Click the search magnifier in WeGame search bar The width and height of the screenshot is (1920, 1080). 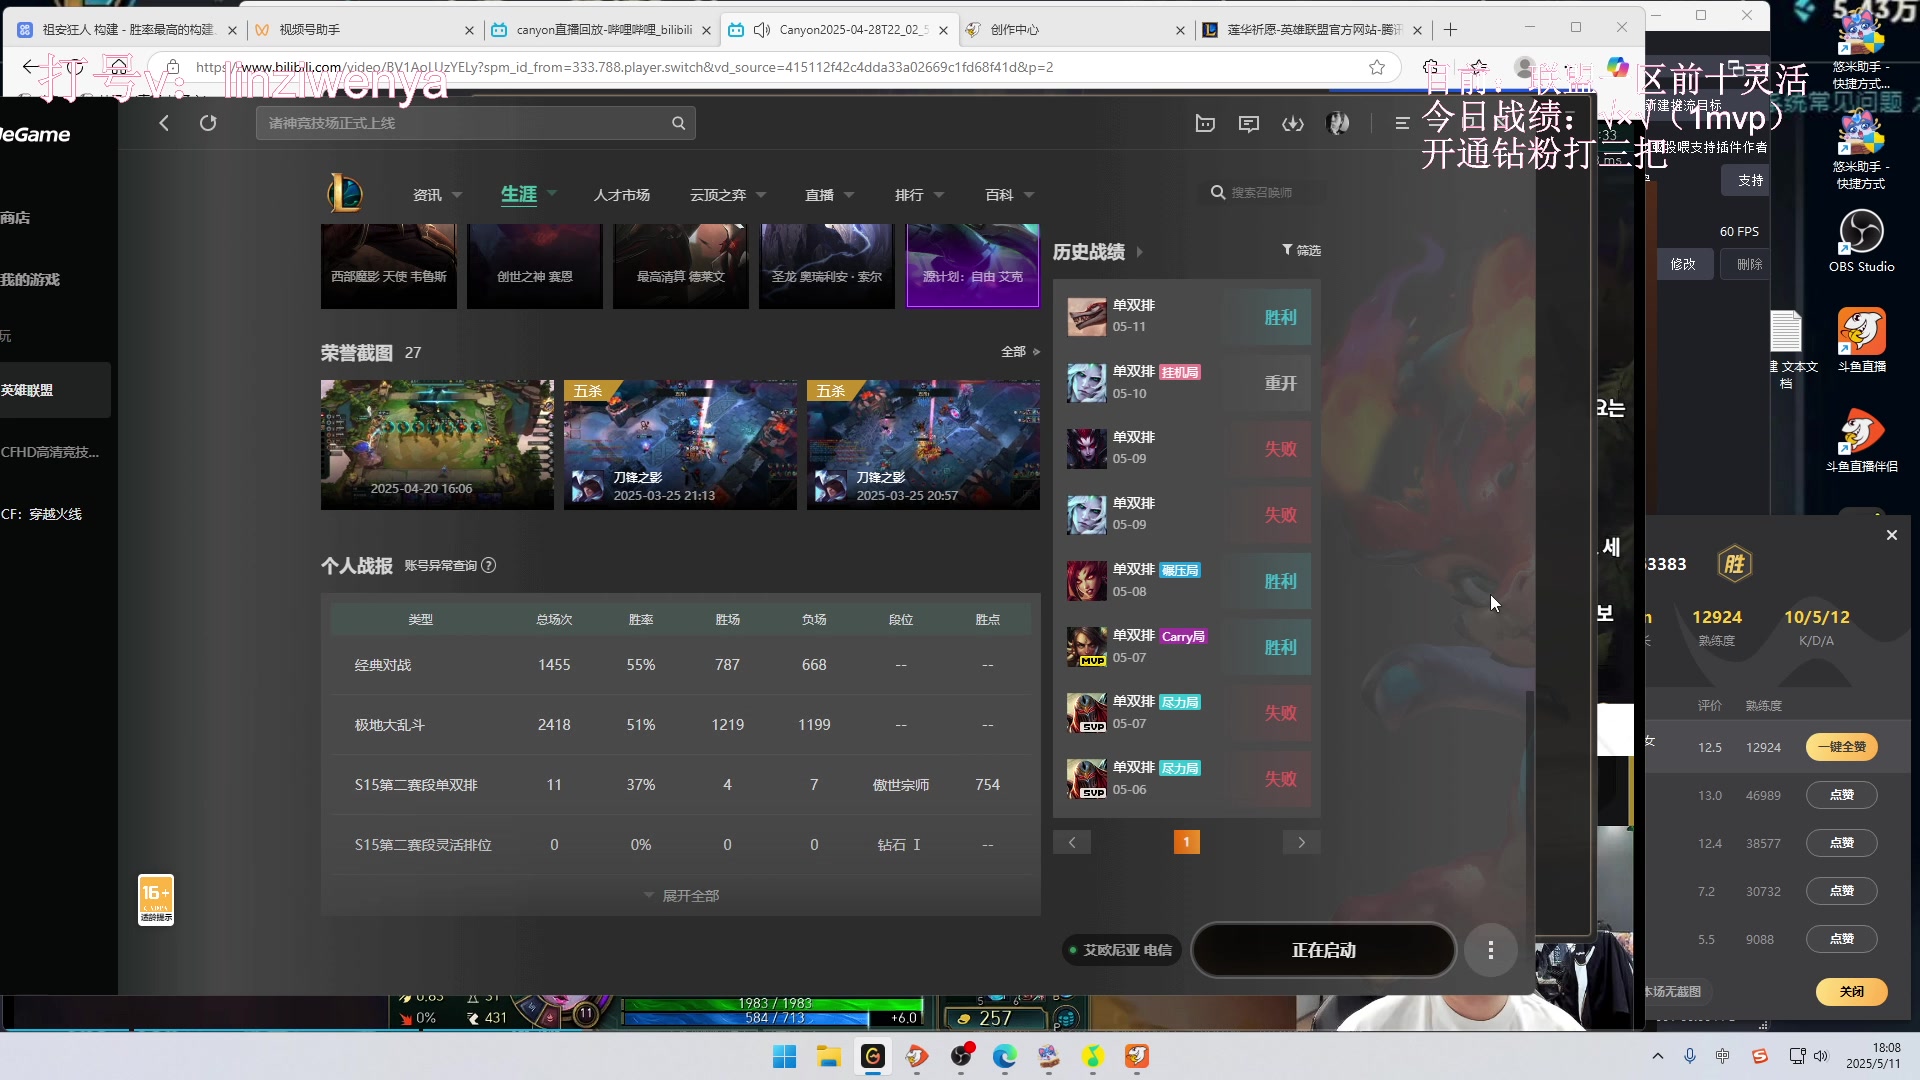pos(678,123)
